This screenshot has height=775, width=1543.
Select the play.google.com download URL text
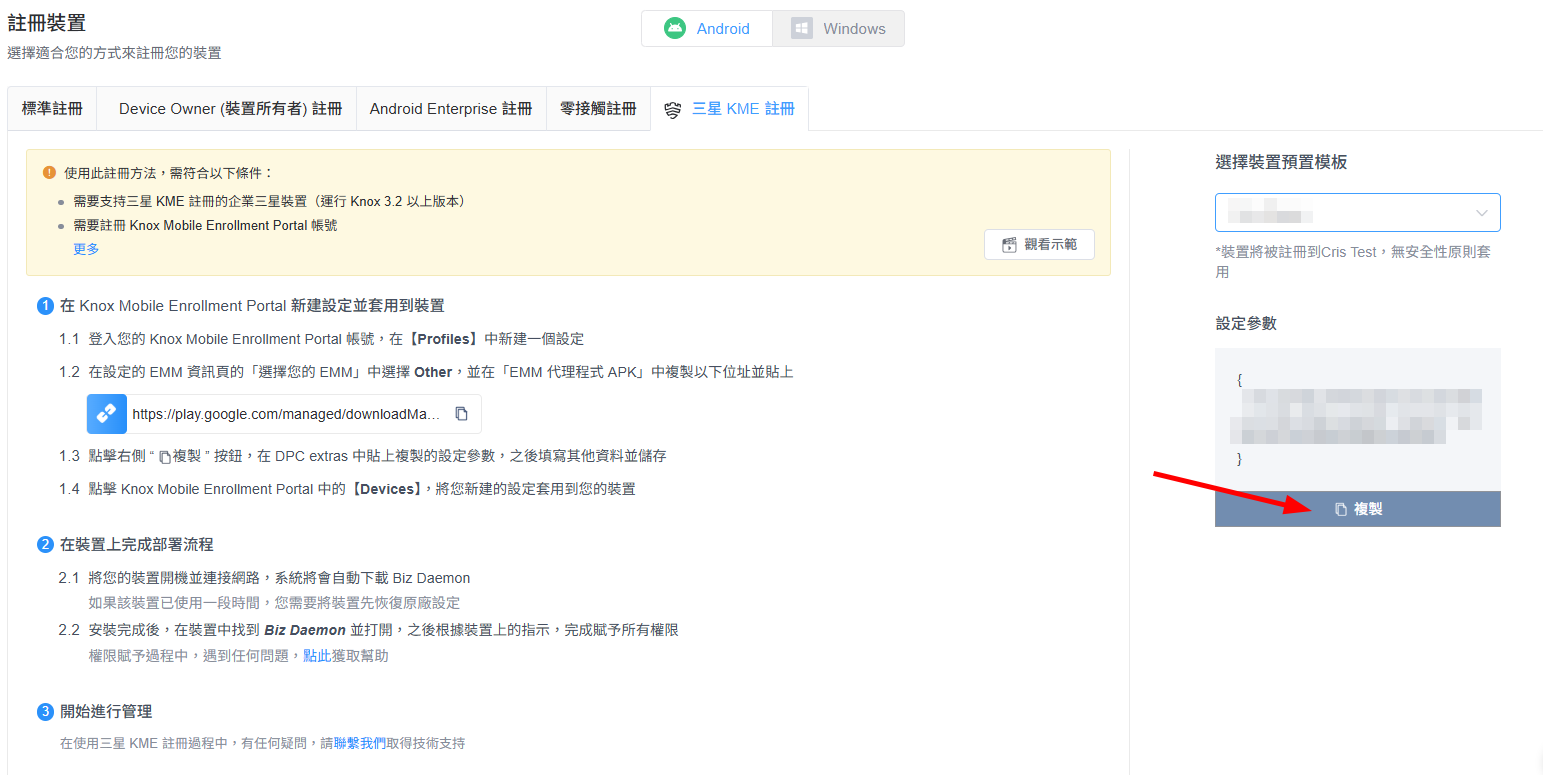[286, 414]
